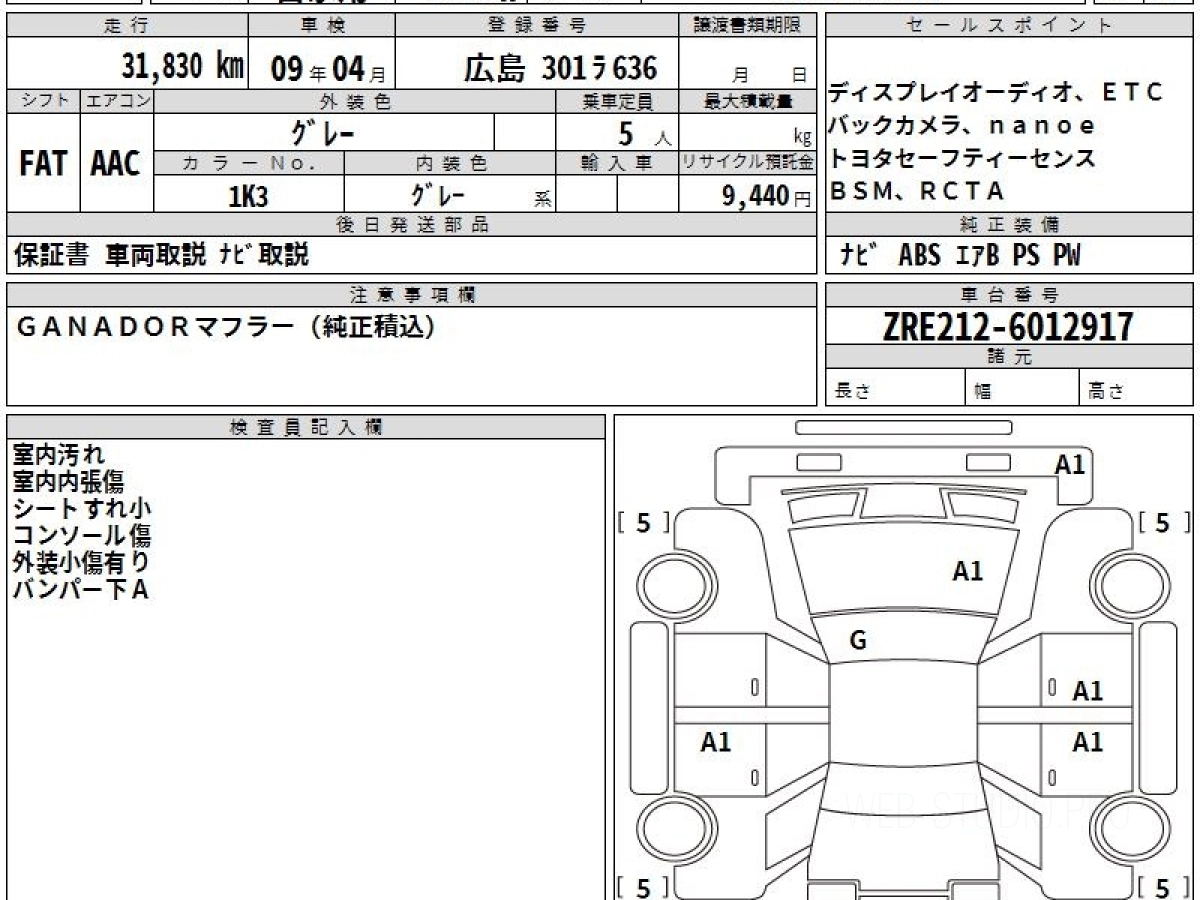This screenshot has height=900, width=1200.
Task: Select the 'A1' mark on the hood
Action: (x=967, y=571)
